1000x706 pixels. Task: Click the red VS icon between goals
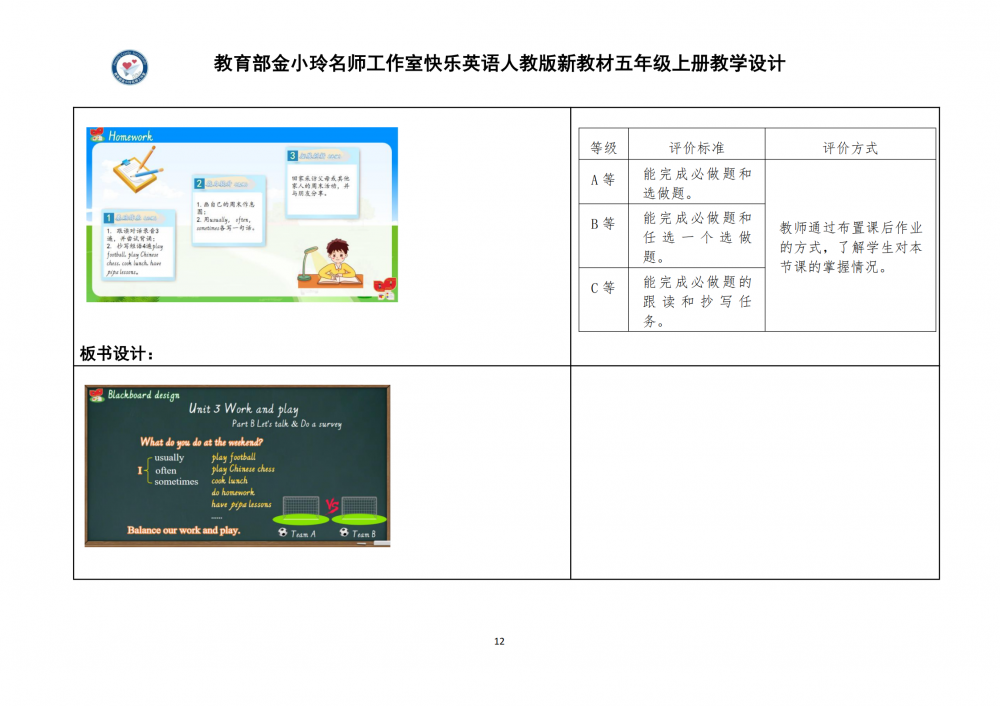[332, 506]
